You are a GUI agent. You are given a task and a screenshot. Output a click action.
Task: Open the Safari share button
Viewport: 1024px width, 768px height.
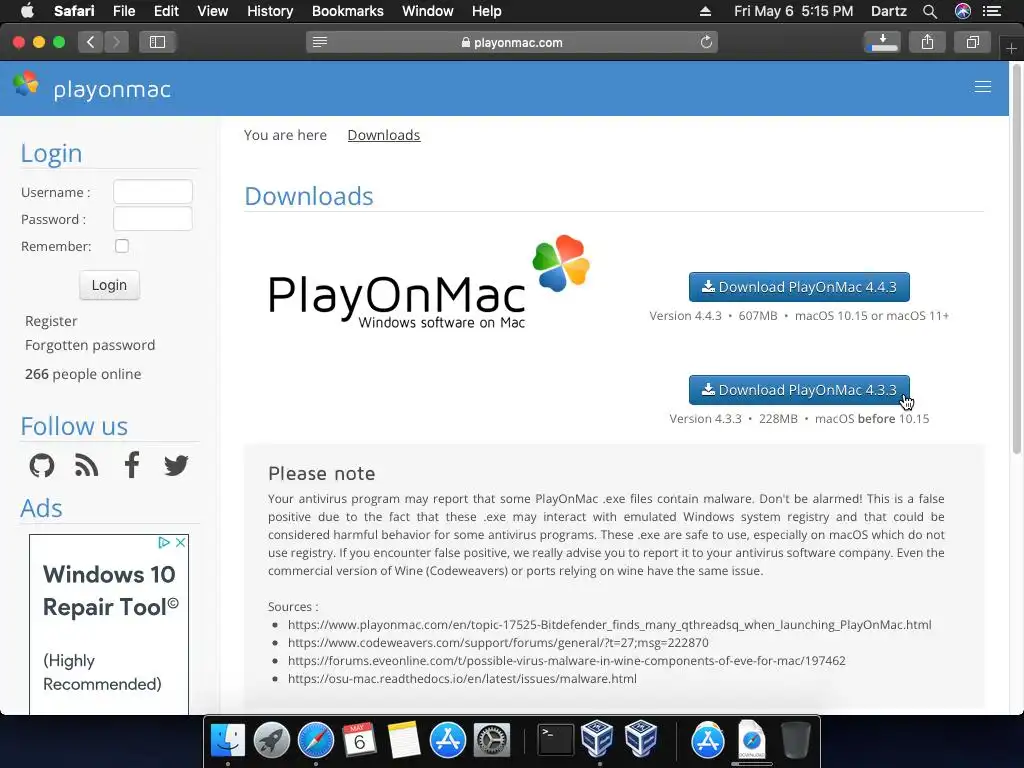click(x=927, y=42)
